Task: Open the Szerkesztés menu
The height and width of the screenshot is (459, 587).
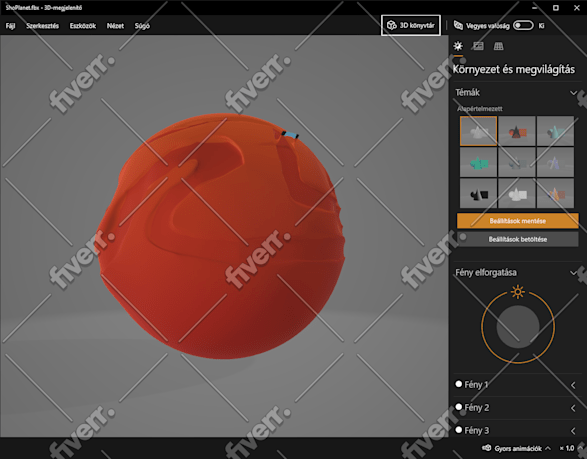Action: [x=42, y=26]
